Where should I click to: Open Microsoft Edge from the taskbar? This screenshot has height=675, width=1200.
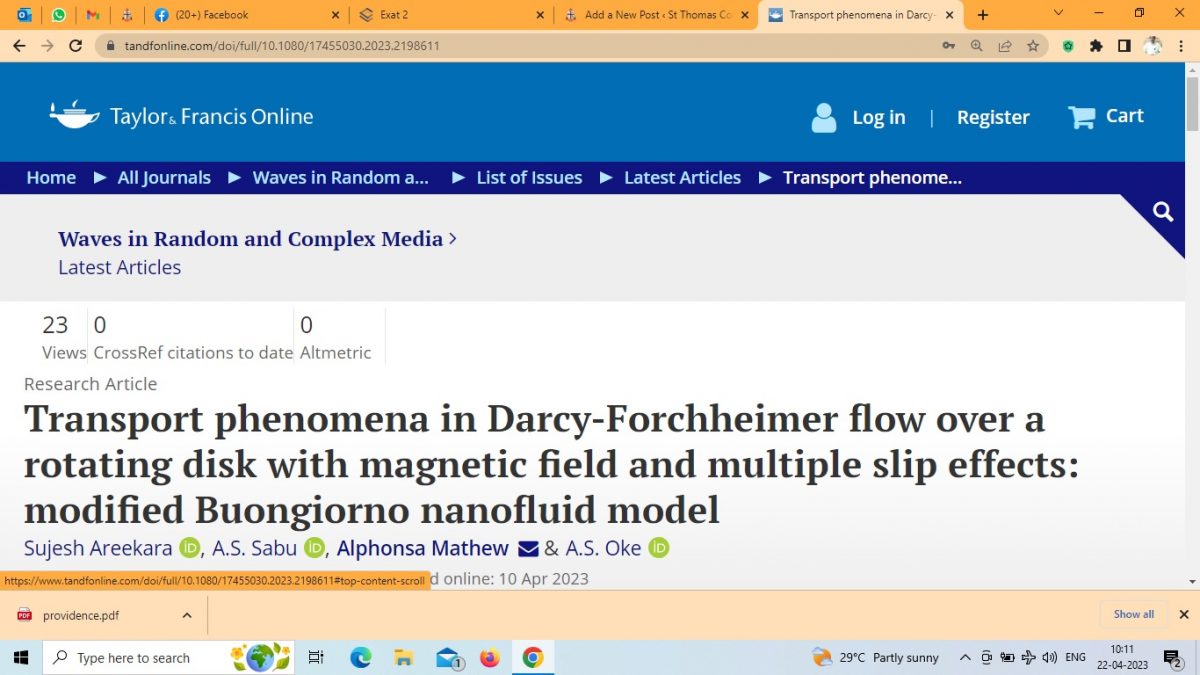point(360,657)
